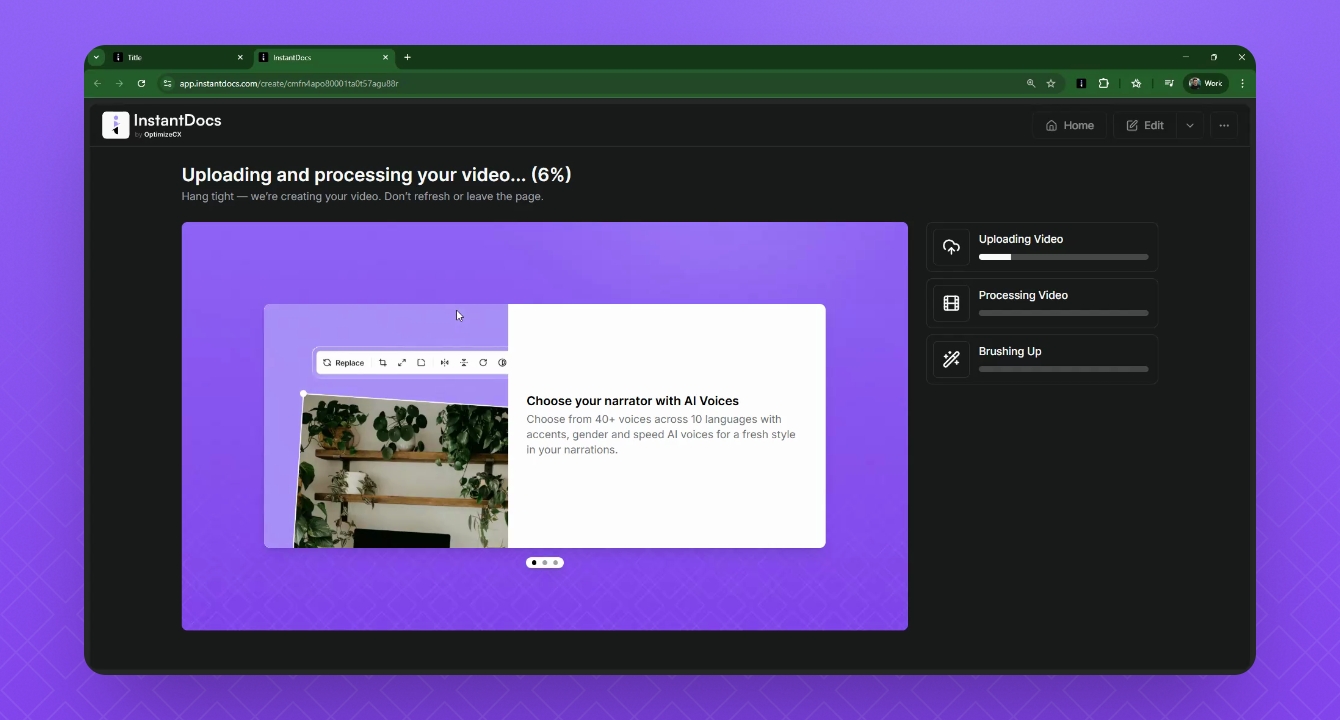Click "Choose your narrator with AI Voices" title
The image size is (1340, 720).
(633, 401)
